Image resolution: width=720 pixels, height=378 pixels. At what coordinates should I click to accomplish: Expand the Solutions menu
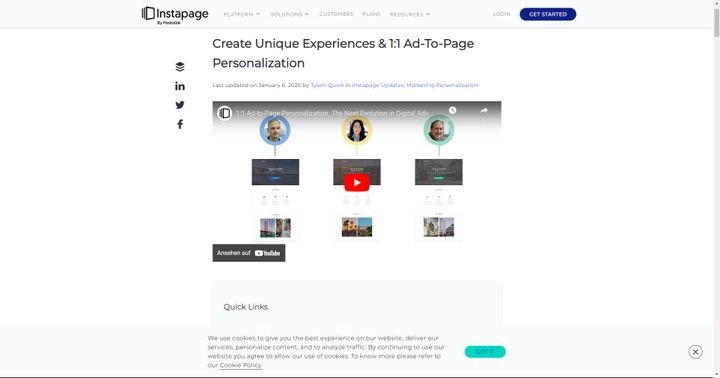point(290,14)
